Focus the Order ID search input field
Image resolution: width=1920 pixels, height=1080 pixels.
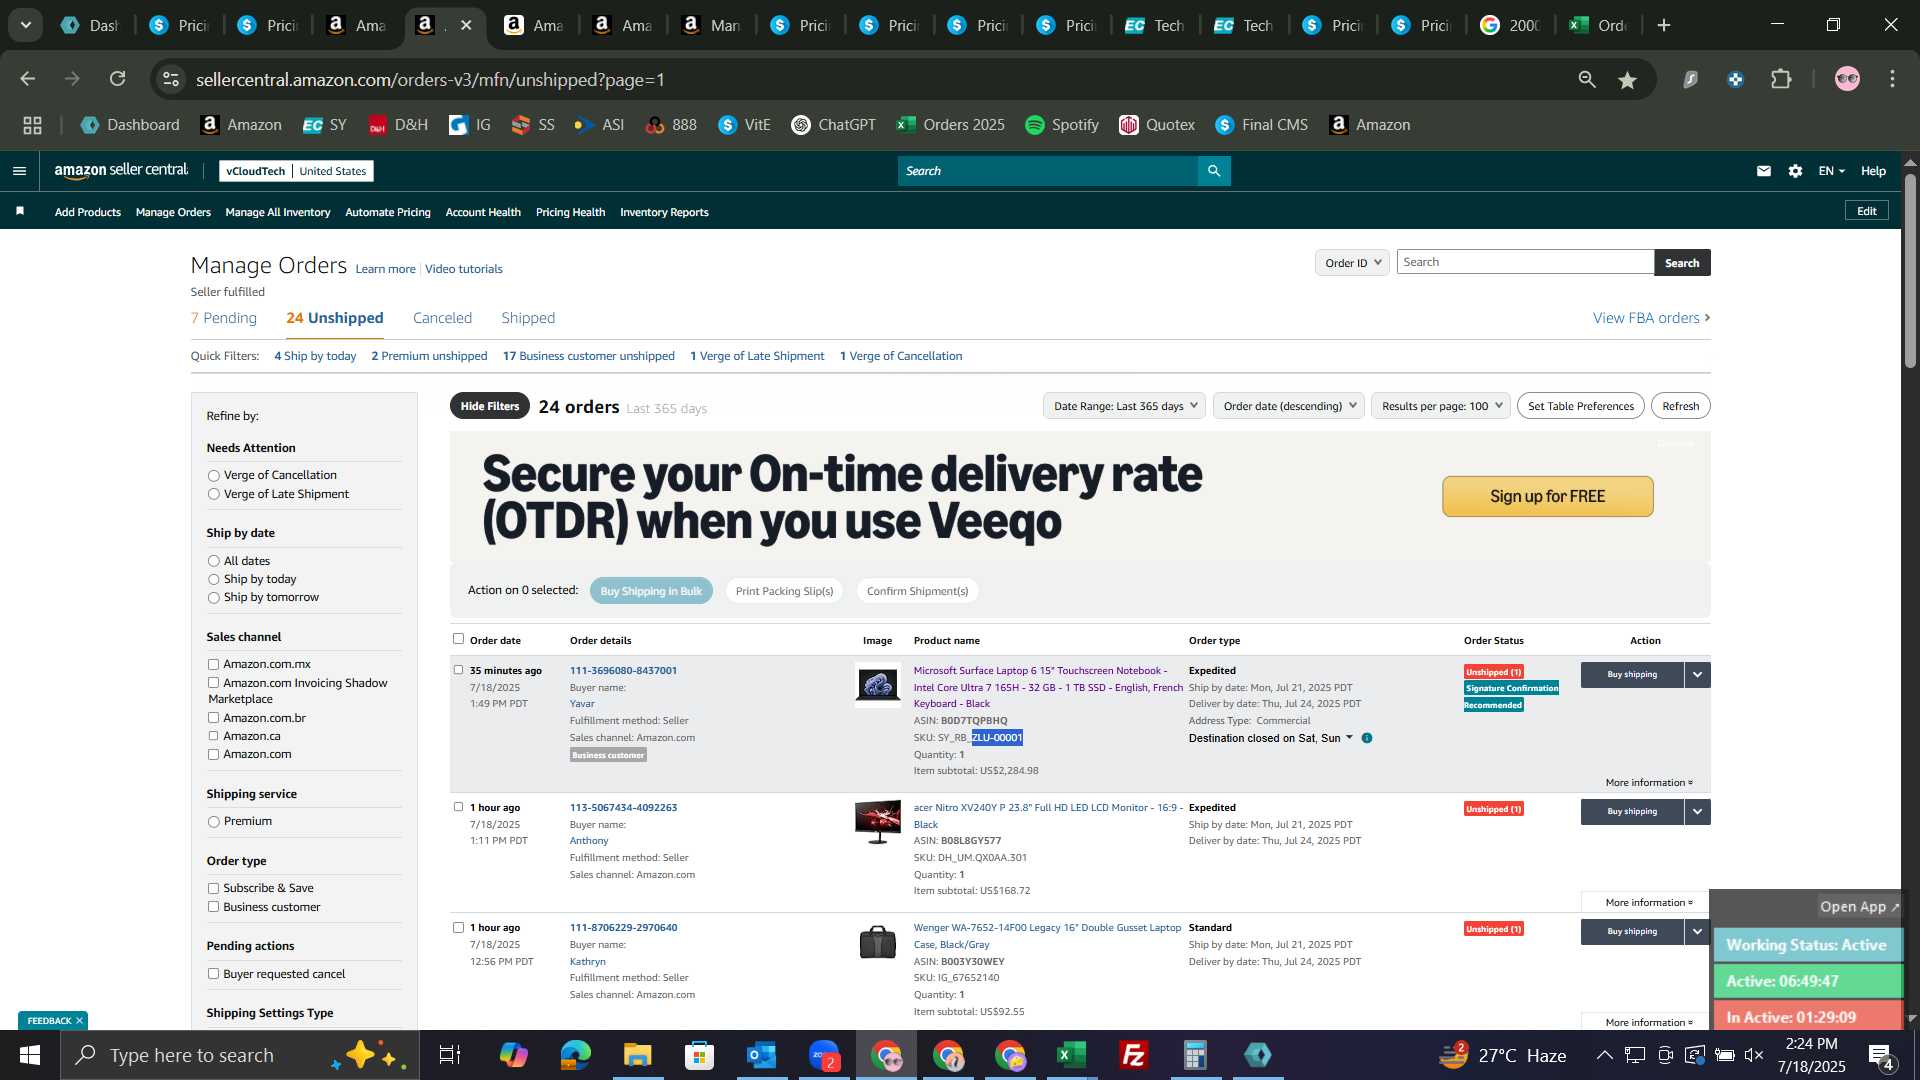coord(1525,262)
